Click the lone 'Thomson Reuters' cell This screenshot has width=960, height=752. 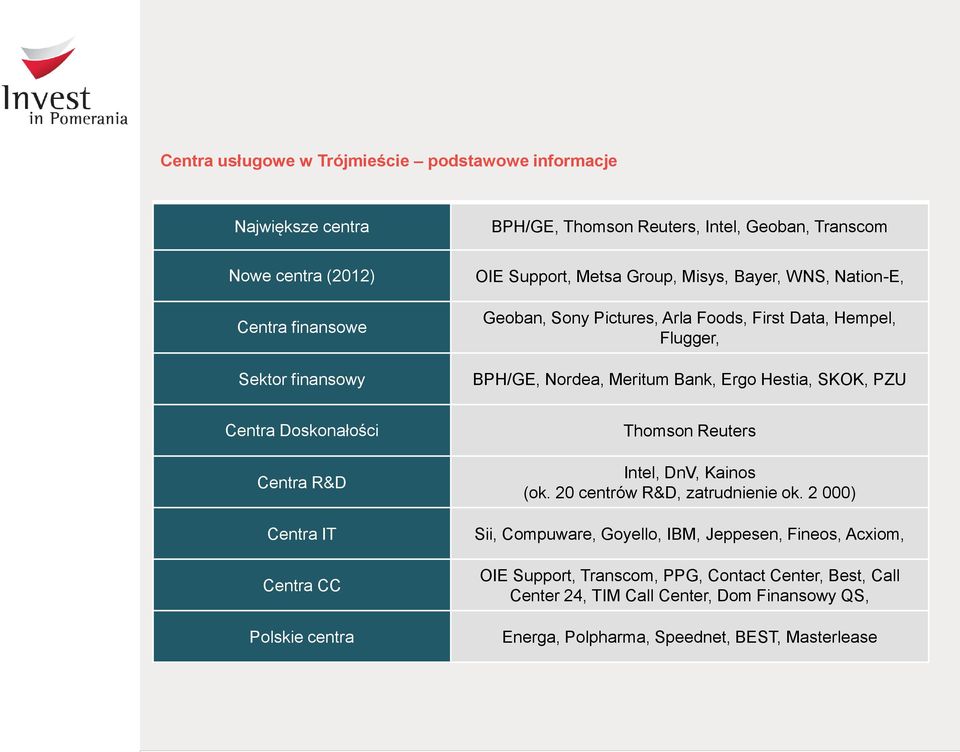point(689,431)
